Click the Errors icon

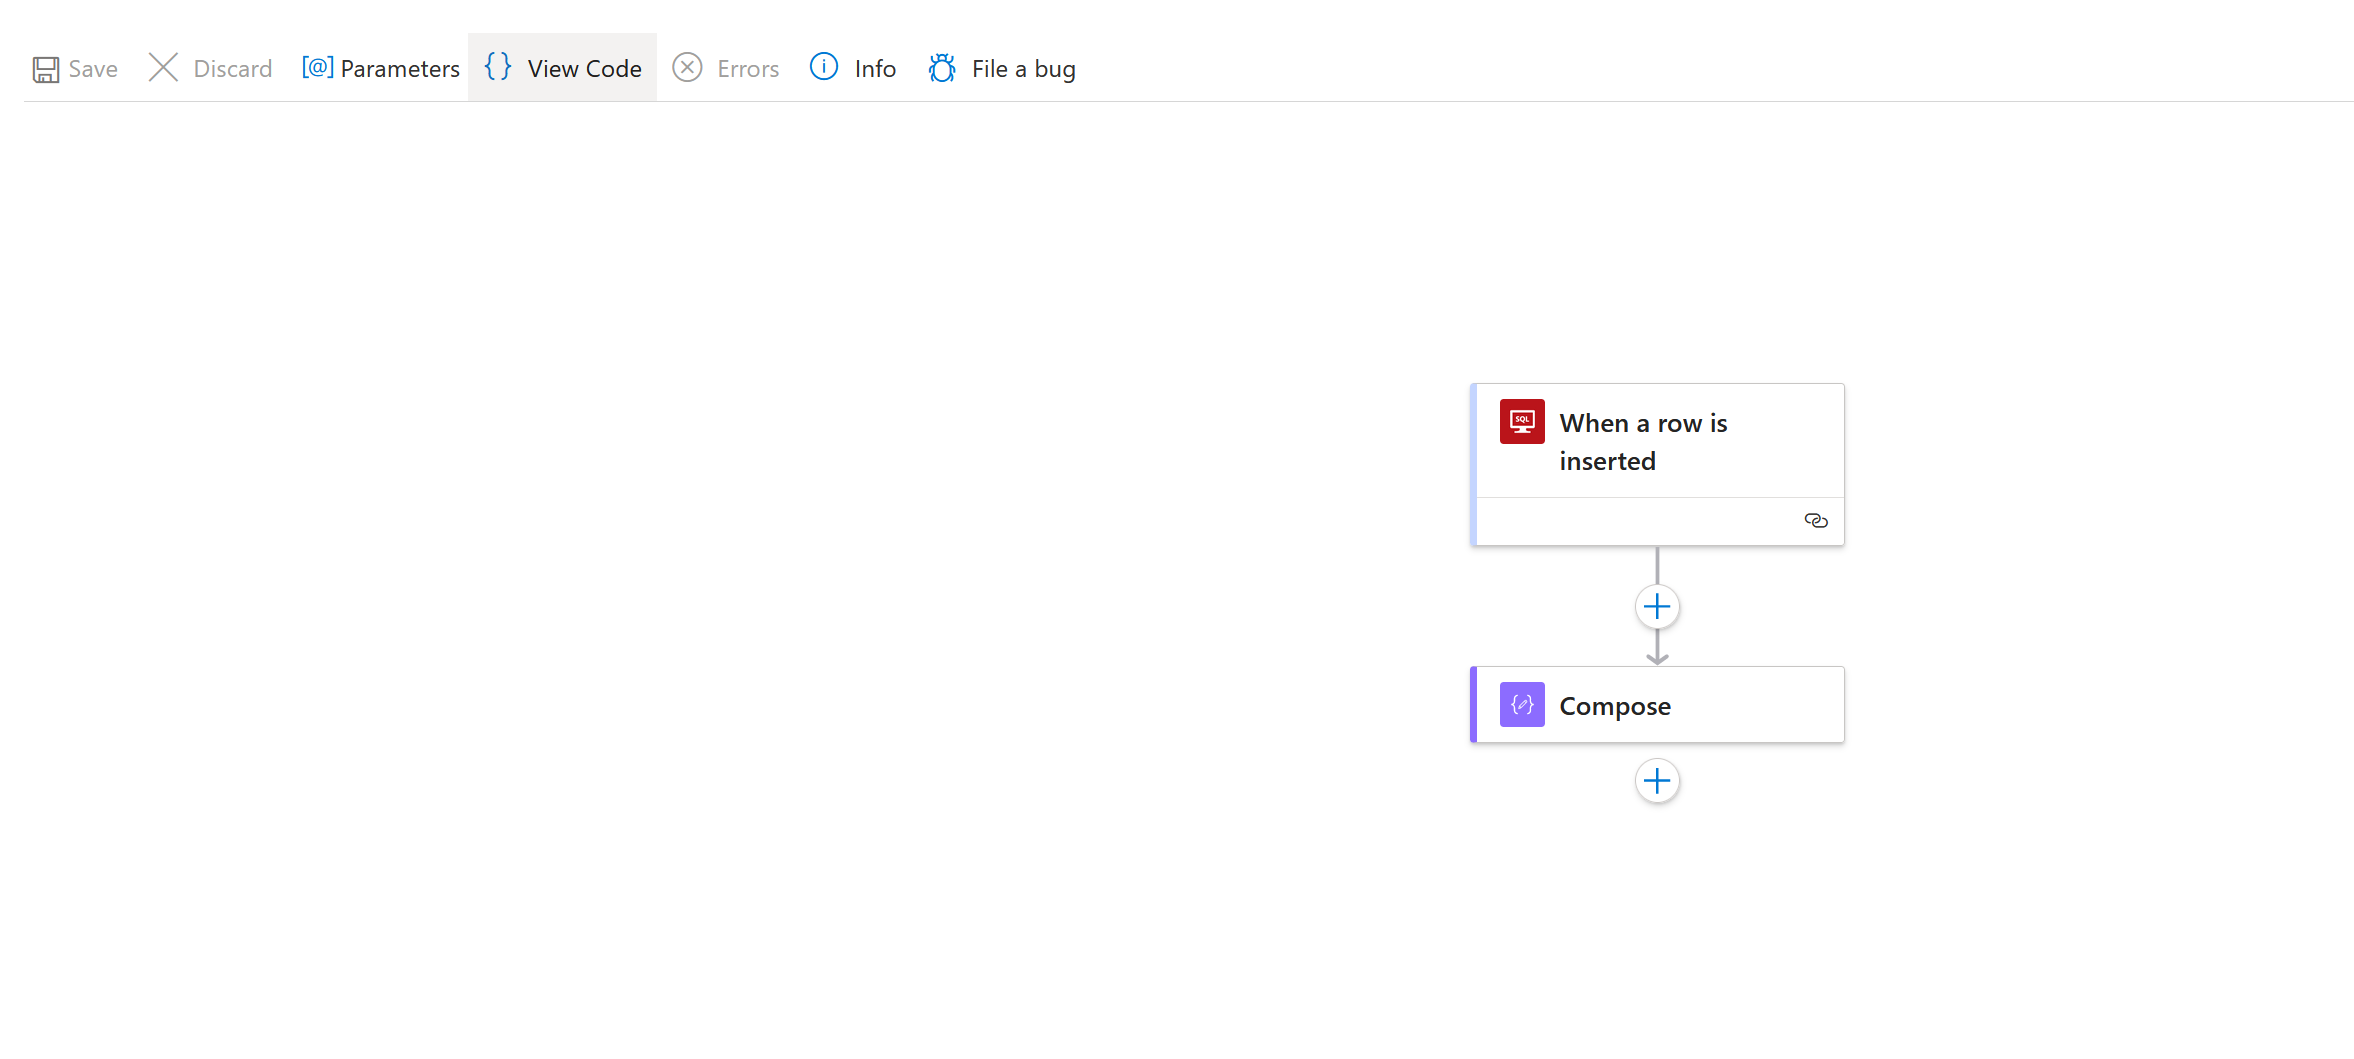[687, 68]
